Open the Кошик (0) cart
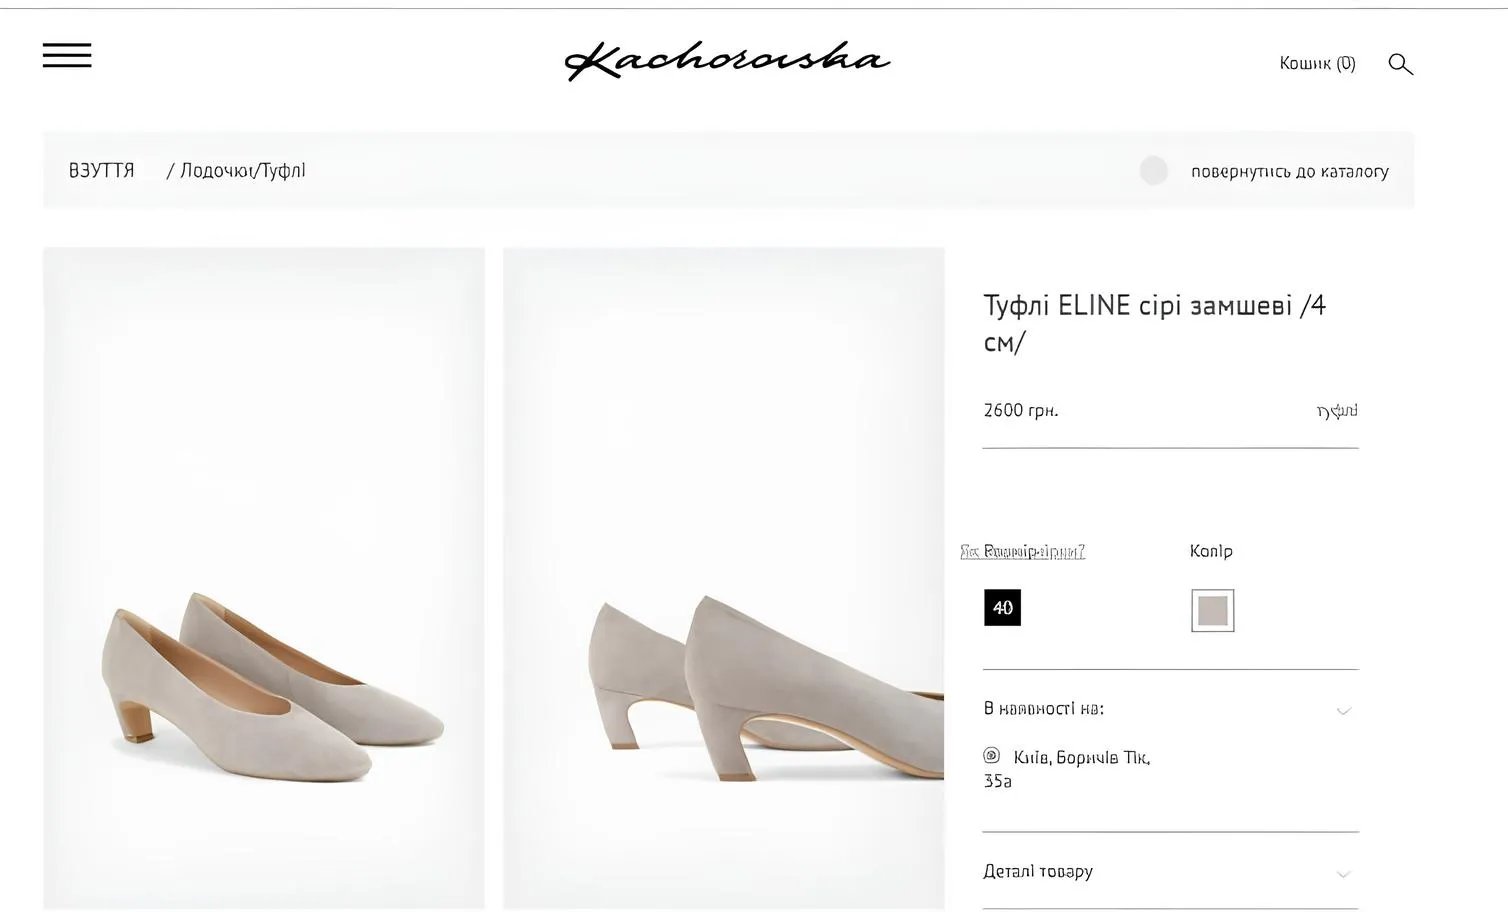Screen dimensions: 1508x912 [x=1317, y=64]
